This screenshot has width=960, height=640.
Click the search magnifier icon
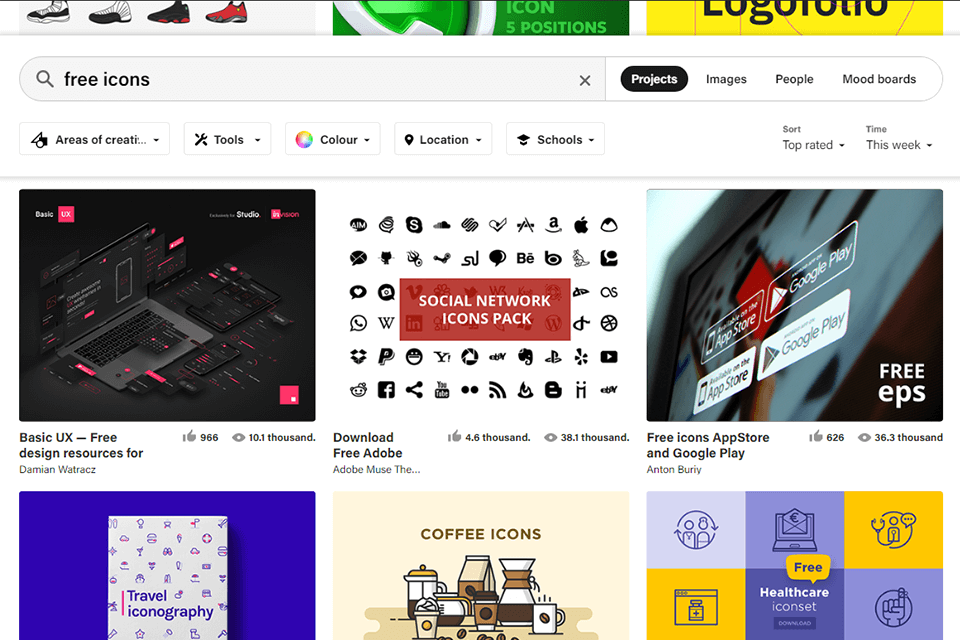click(45, 78)
